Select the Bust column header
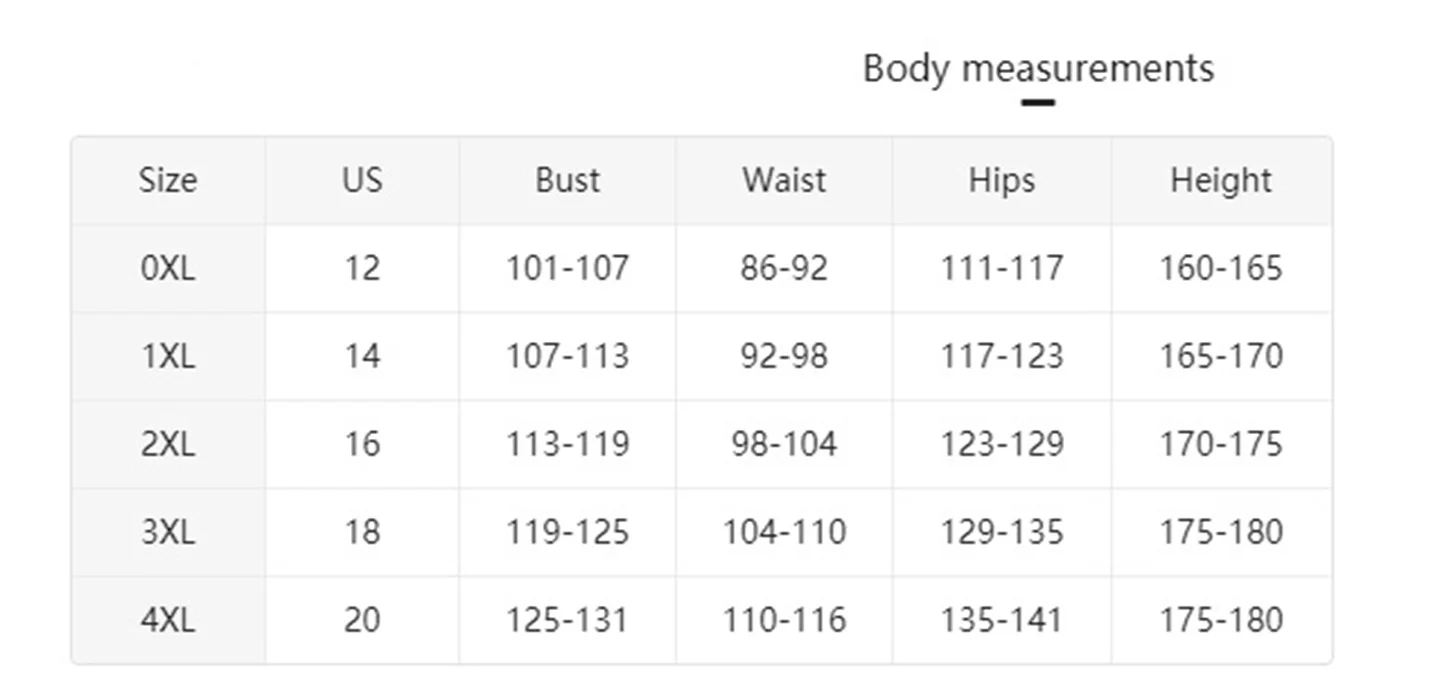Screen dimensions: 1440x688 click(568, 180)
